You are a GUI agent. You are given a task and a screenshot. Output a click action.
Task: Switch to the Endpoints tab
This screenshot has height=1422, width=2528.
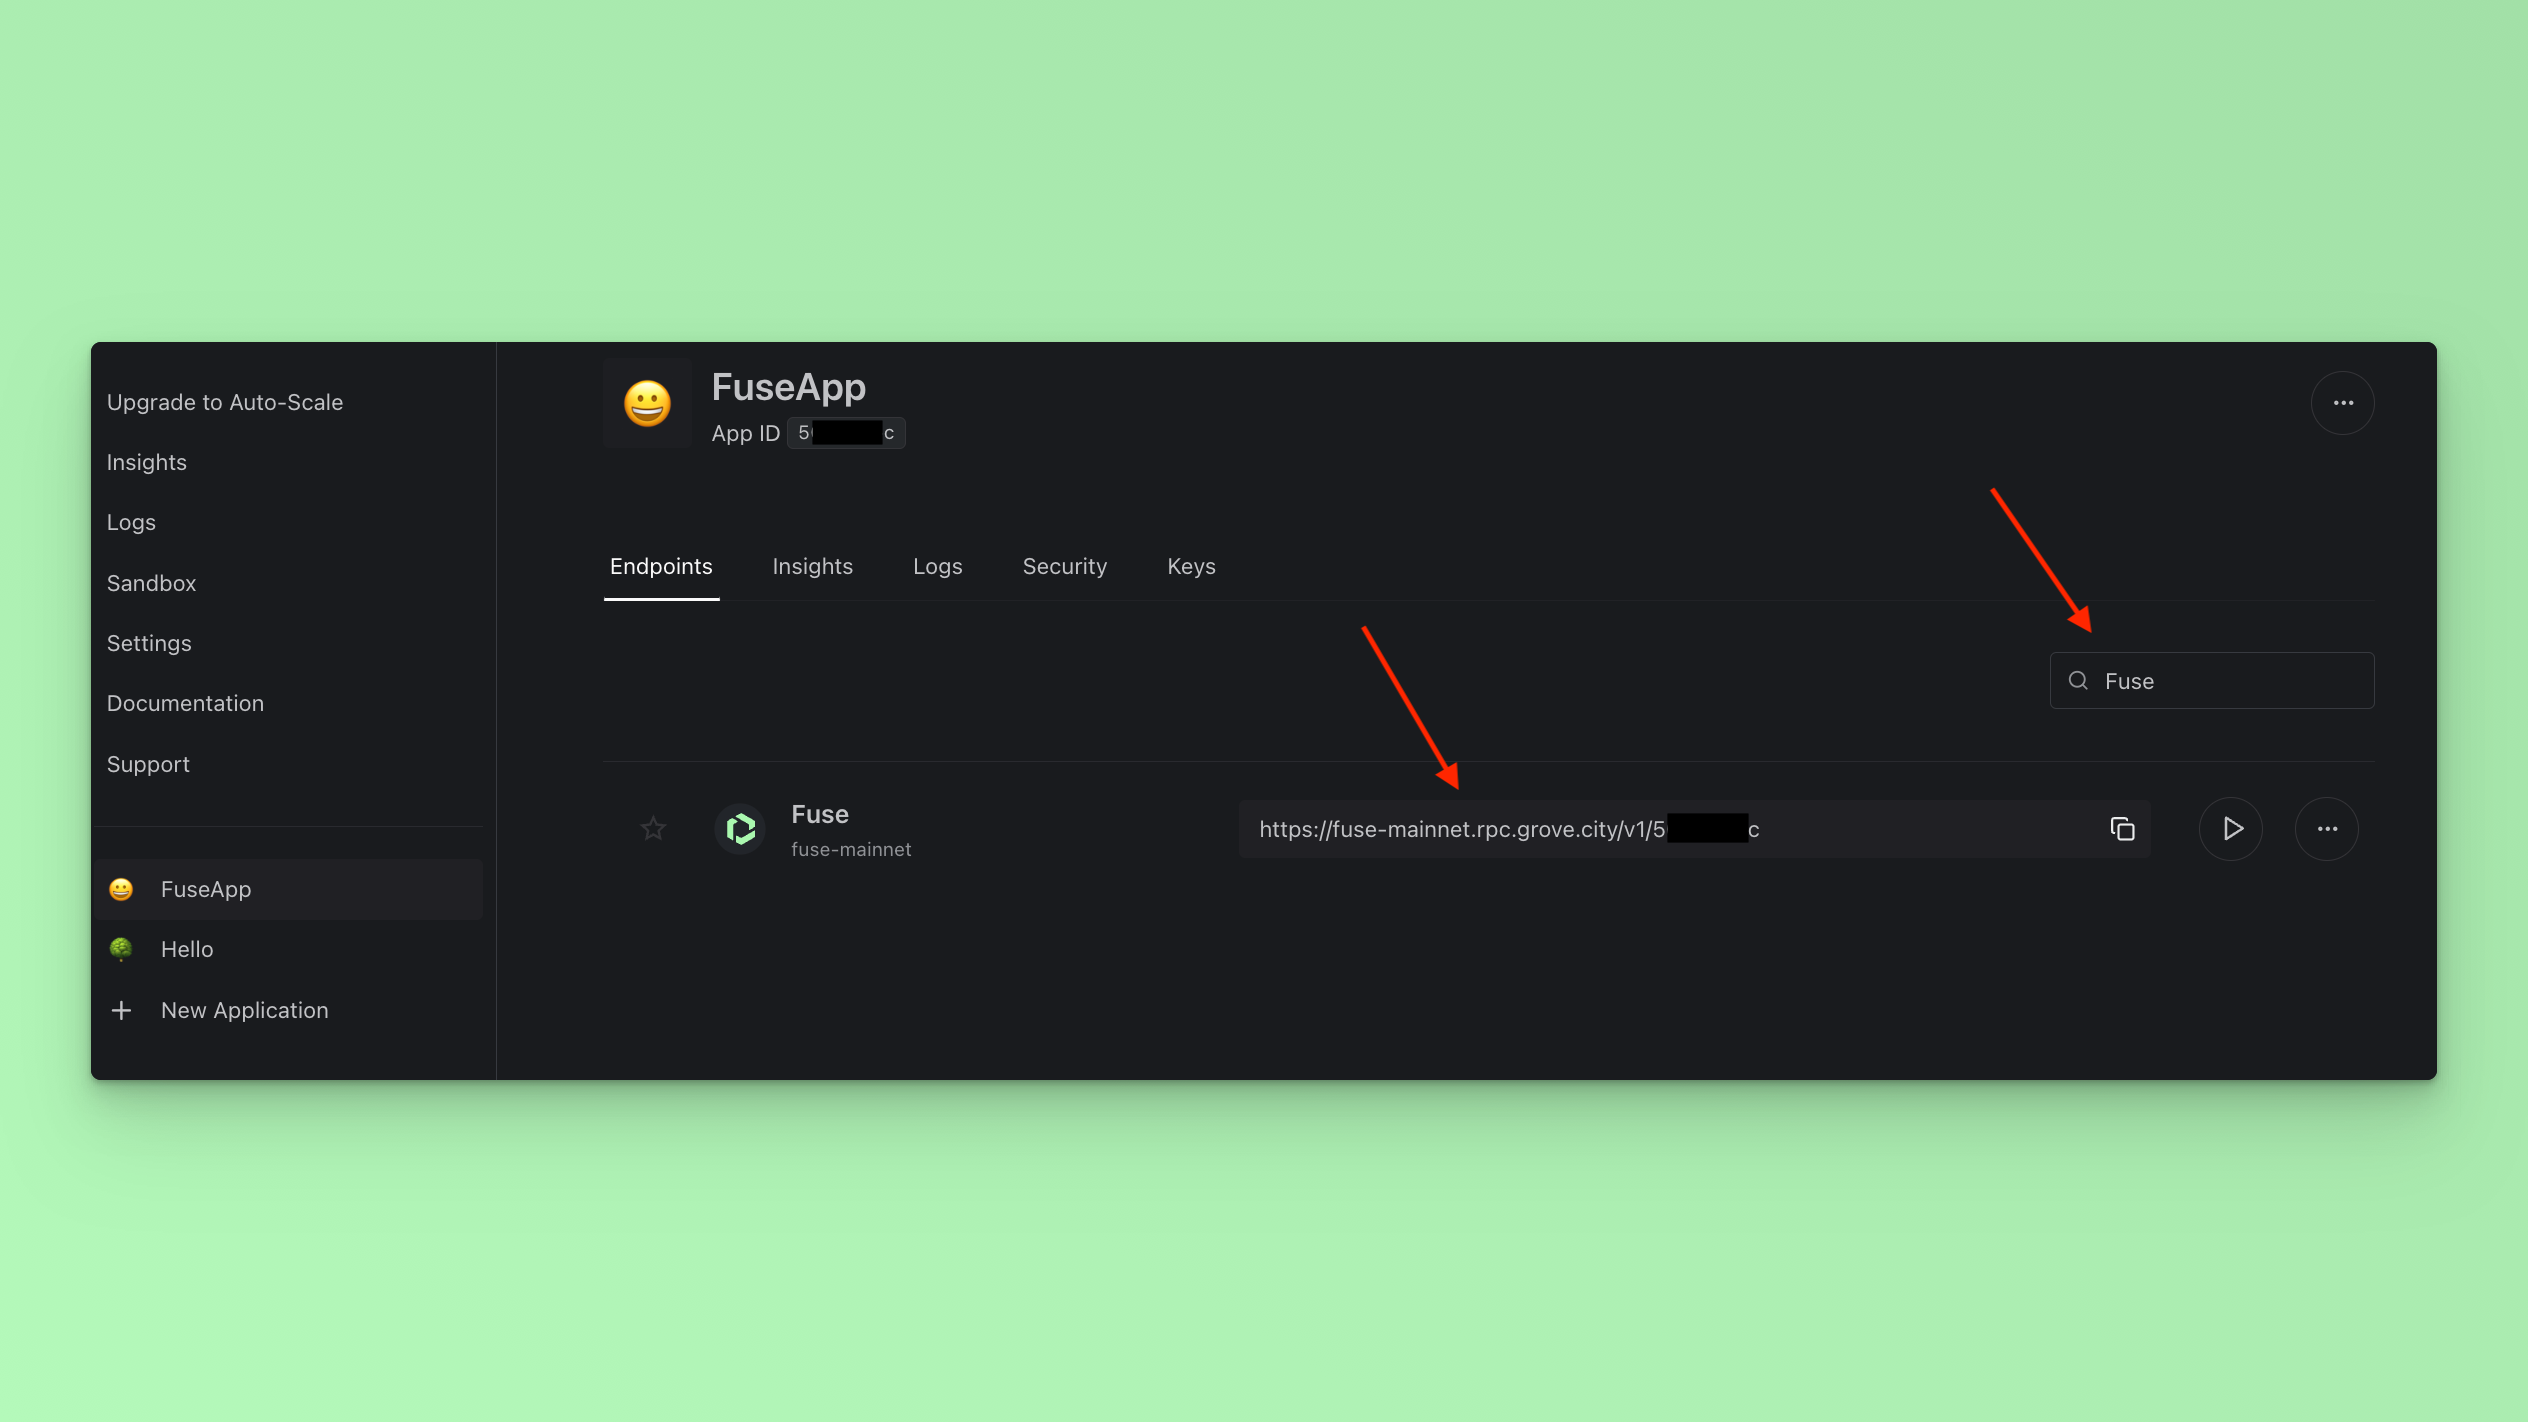pos(661,567)
